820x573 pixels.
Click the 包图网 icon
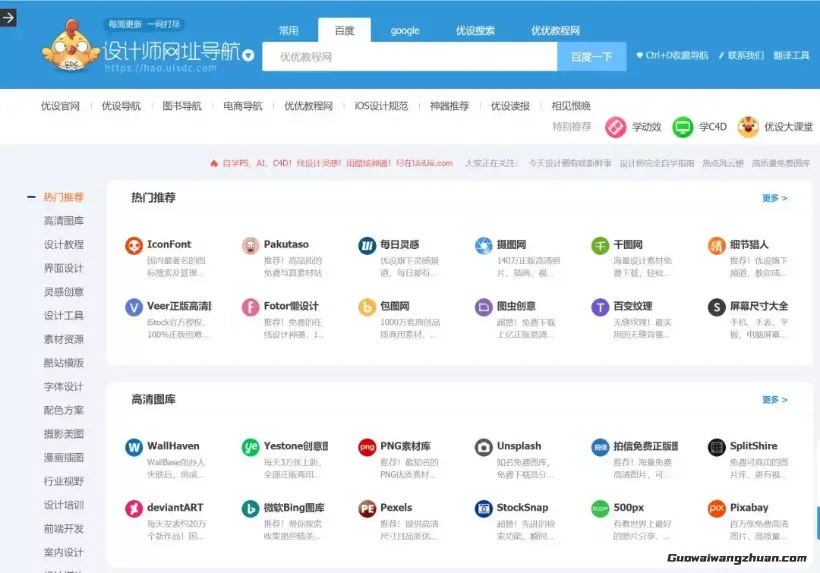pyautogui.click(x=367, y=307)
